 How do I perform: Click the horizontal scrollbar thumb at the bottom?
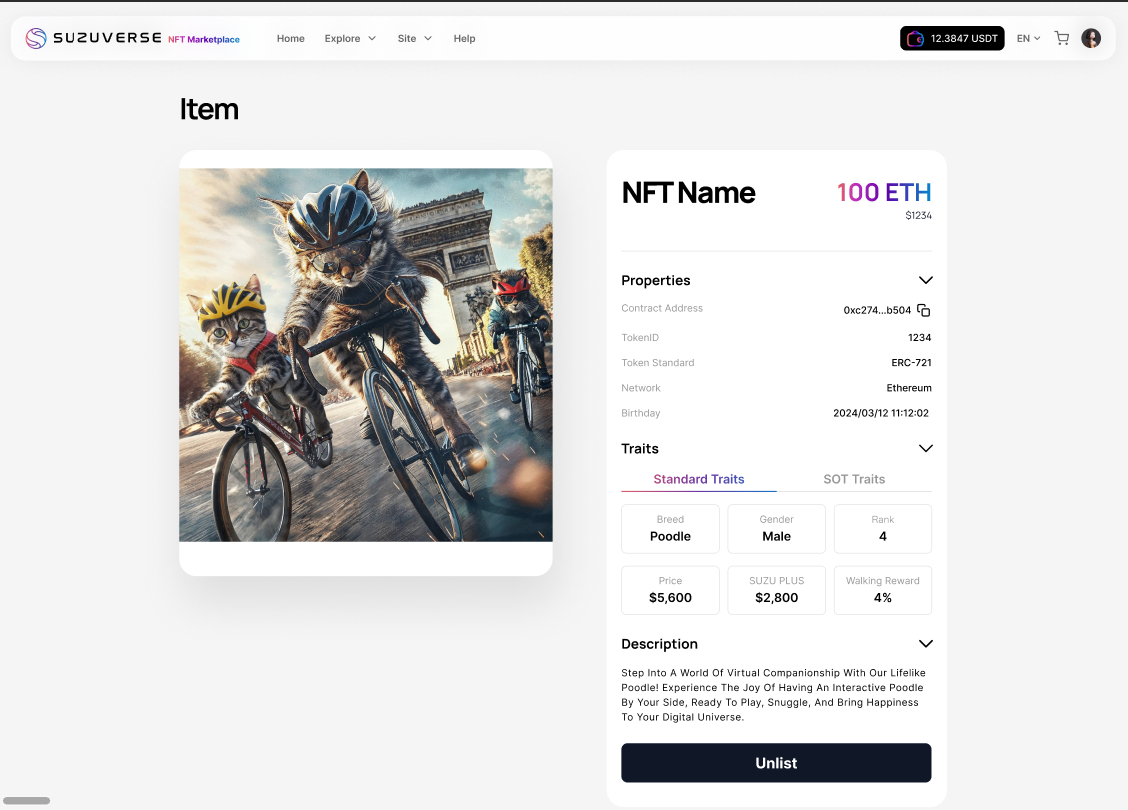pyautogui.click(x=27, y=801)
